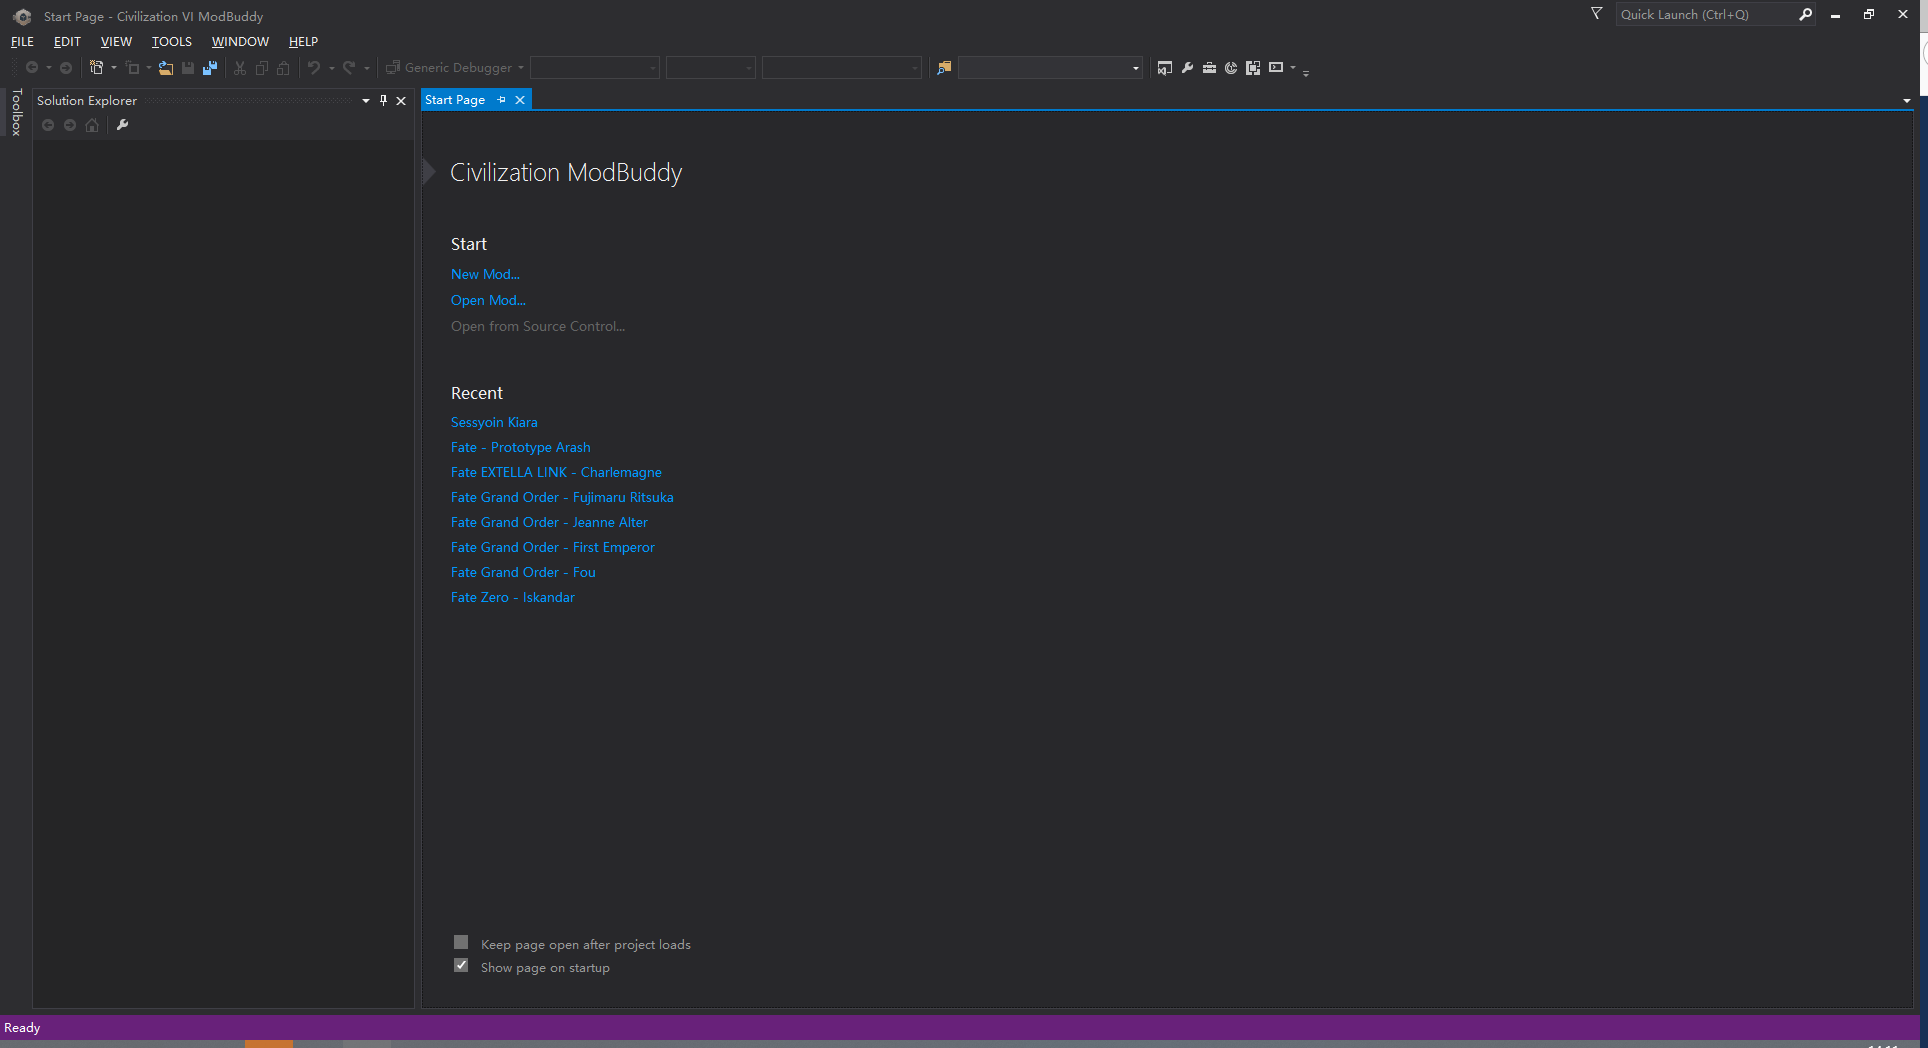This screenshot has width=1928, height=1048.
Task: Open the document tabs list dropdown
Action: tap(1906, 100)
